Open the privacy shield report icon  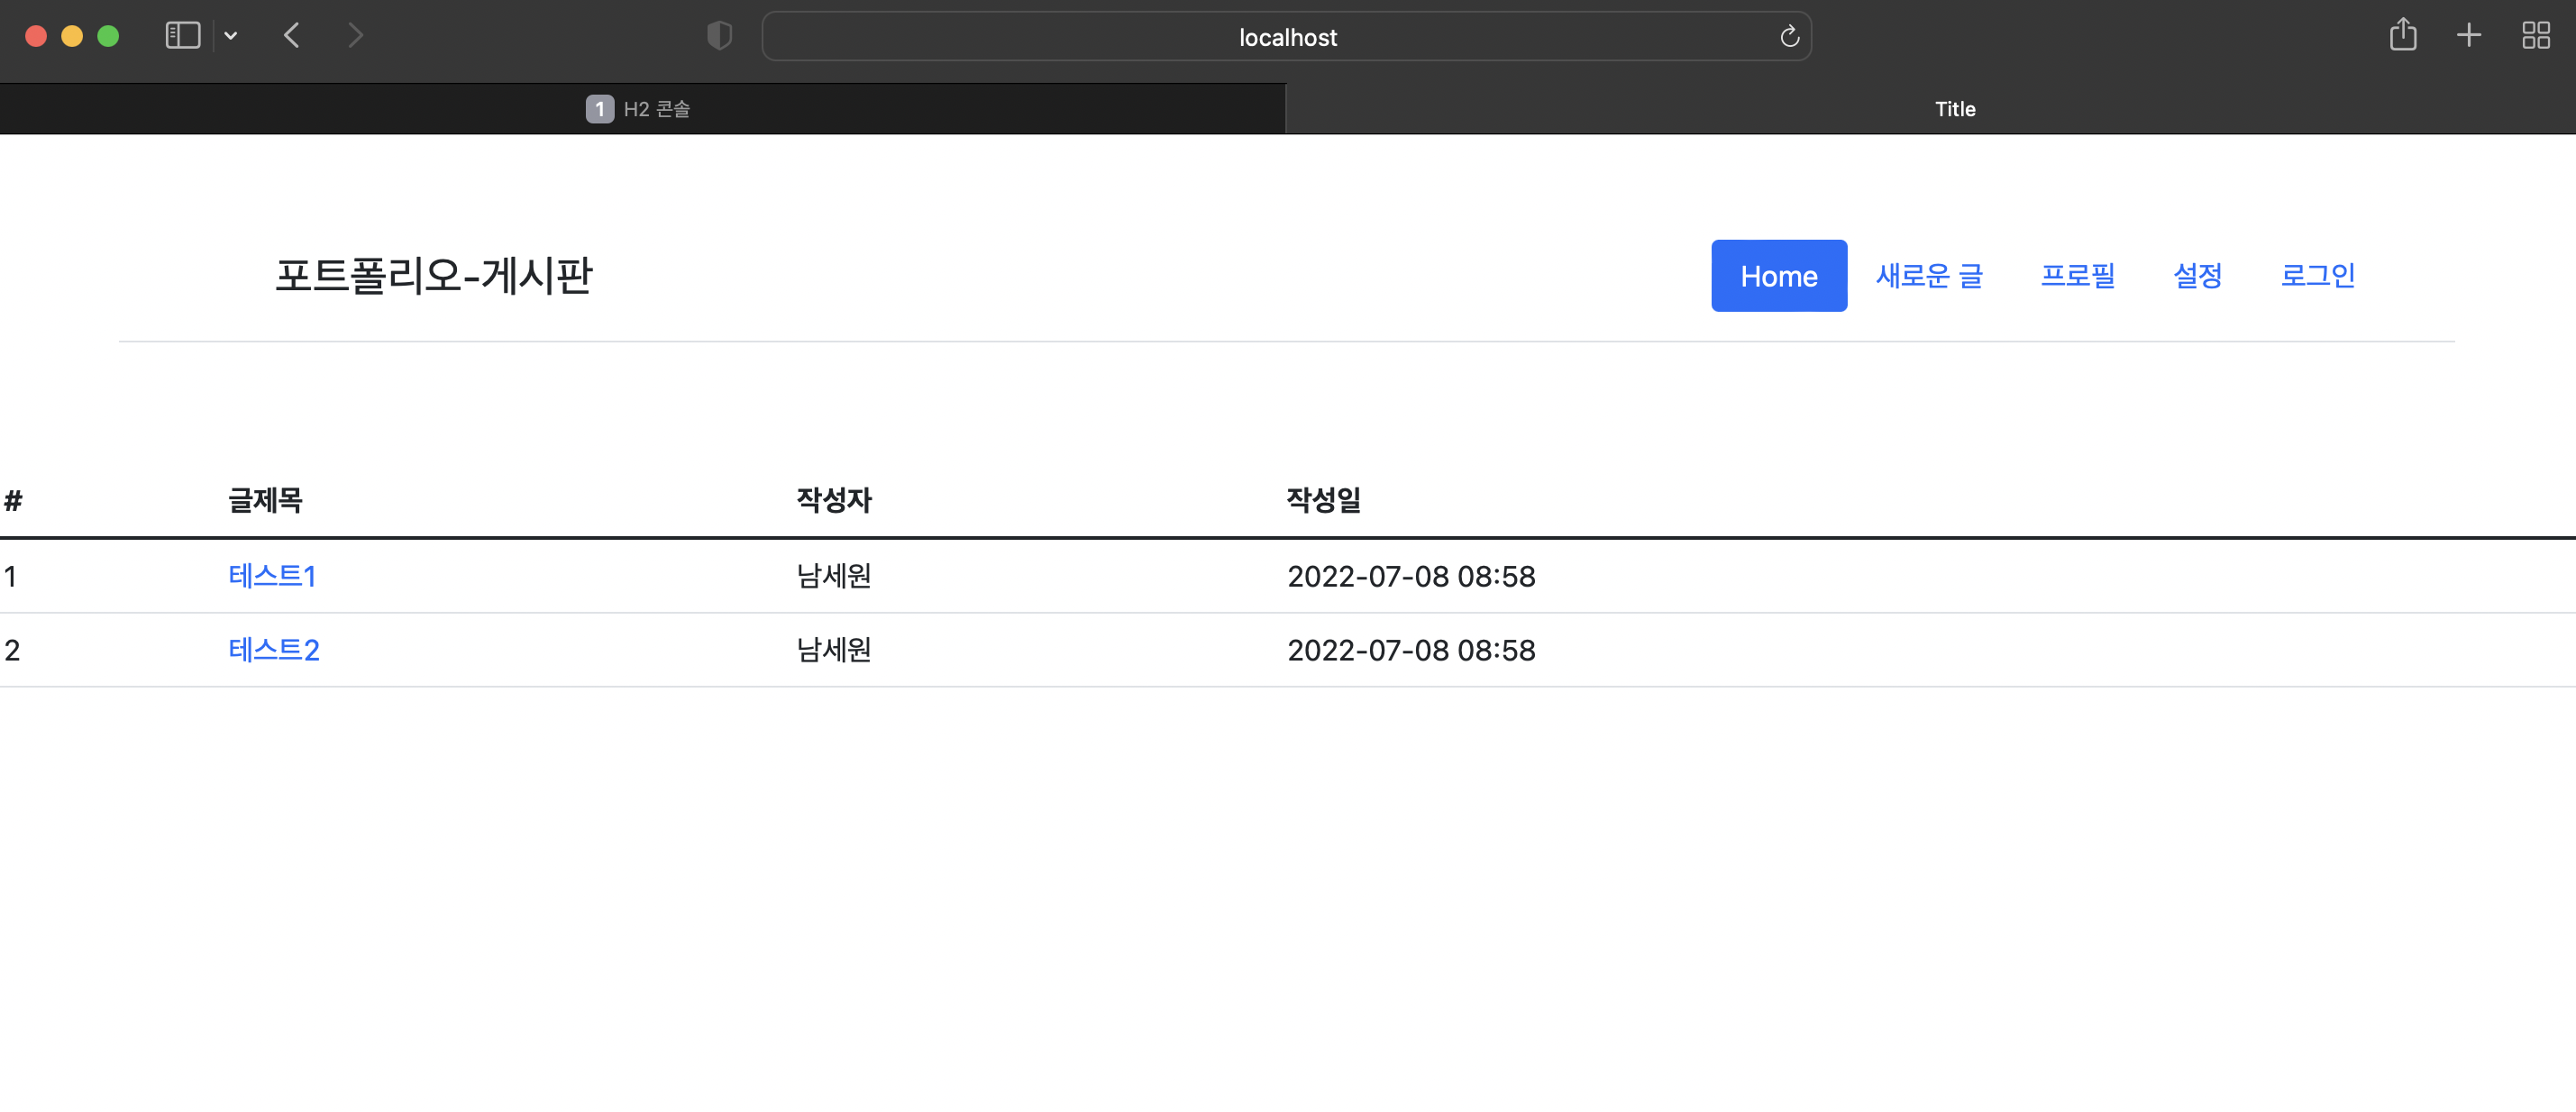tap(719, 36)
